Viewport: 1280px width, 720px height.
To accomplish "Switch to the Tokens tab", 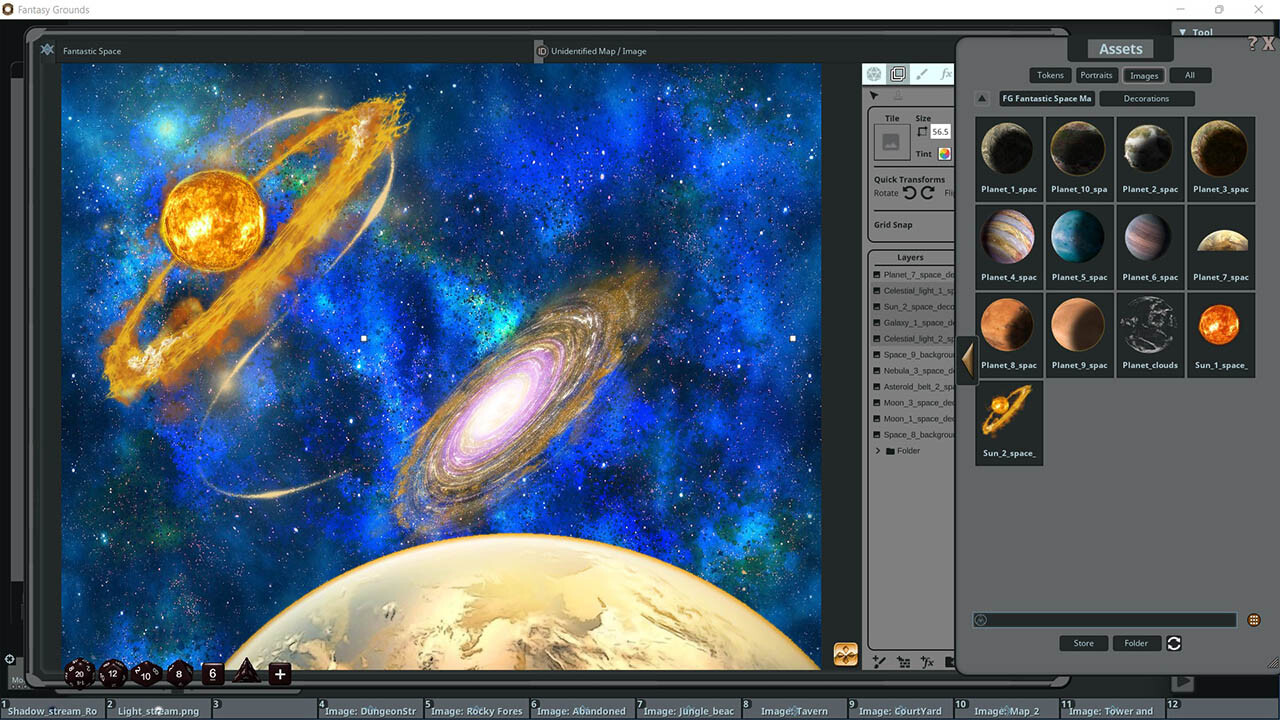I will coord(1049,74).
